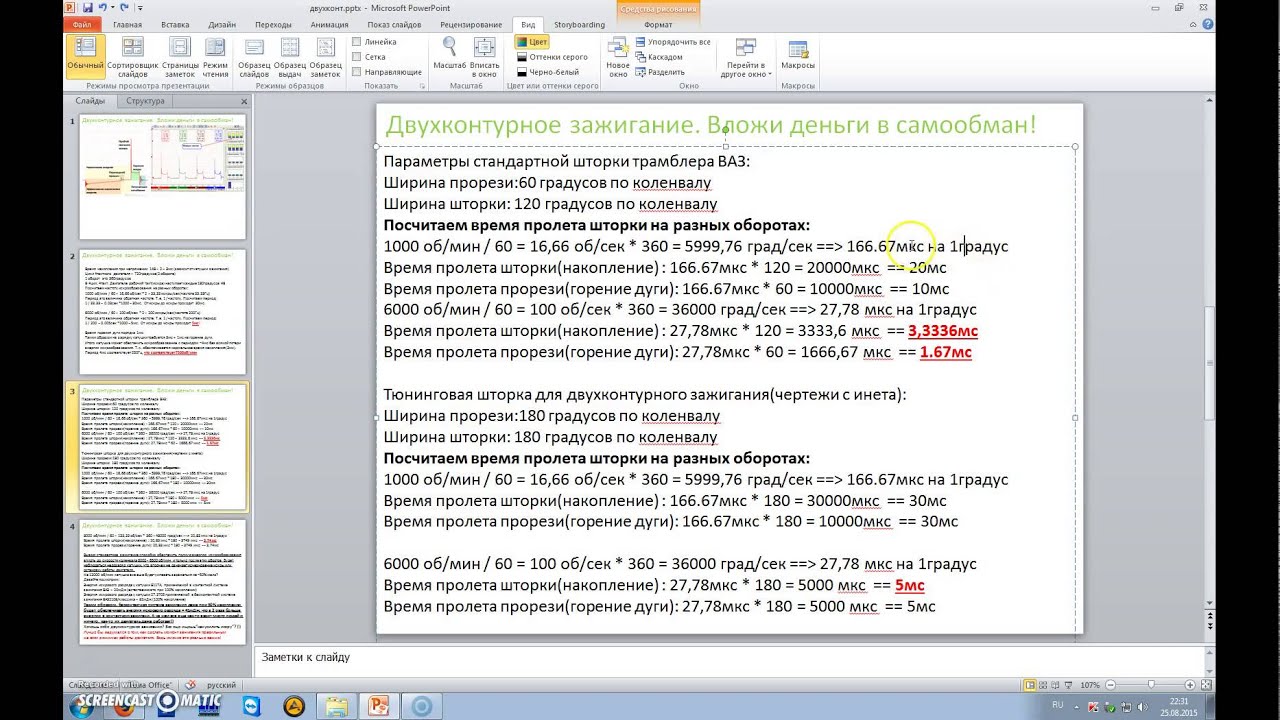Switch to Обычный normal view in ribbon
Image resolution: width=1280 pixels, height=720 pixels.
tap(85, 57)
